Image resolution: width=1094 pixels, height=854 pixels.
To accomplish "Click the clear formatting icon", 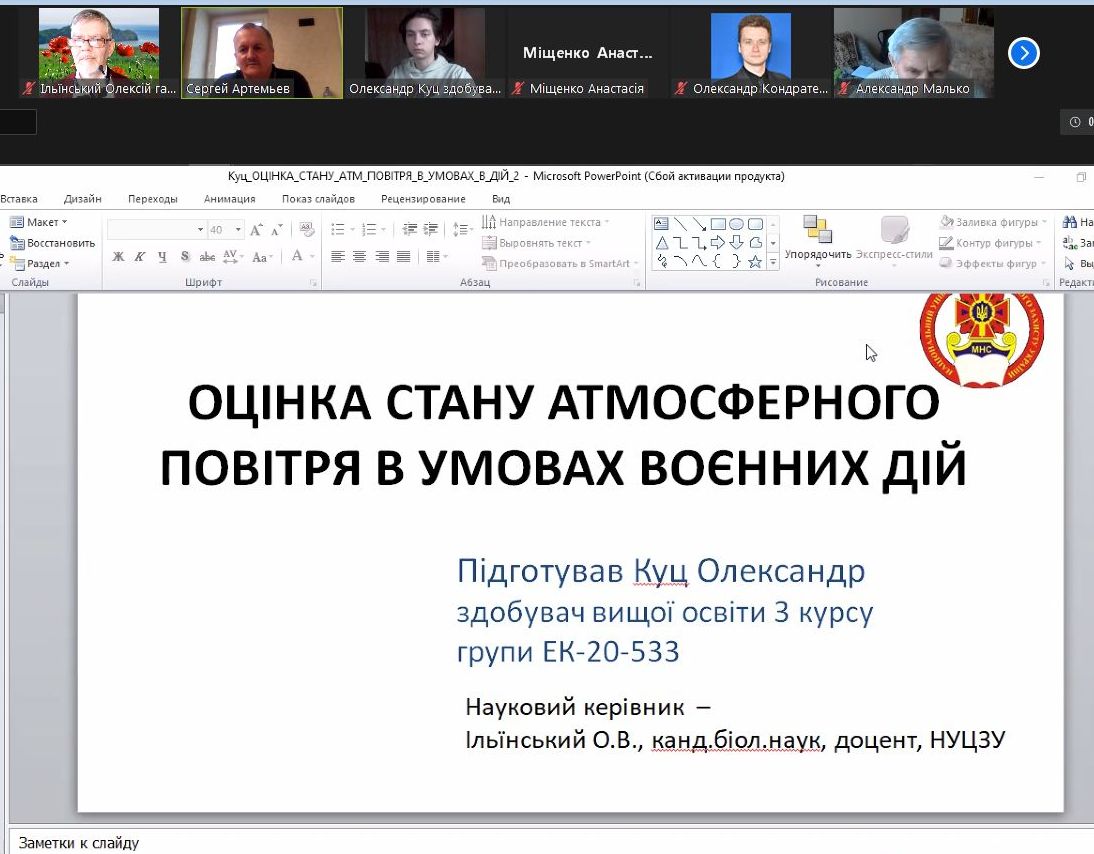I will (307, 230).
